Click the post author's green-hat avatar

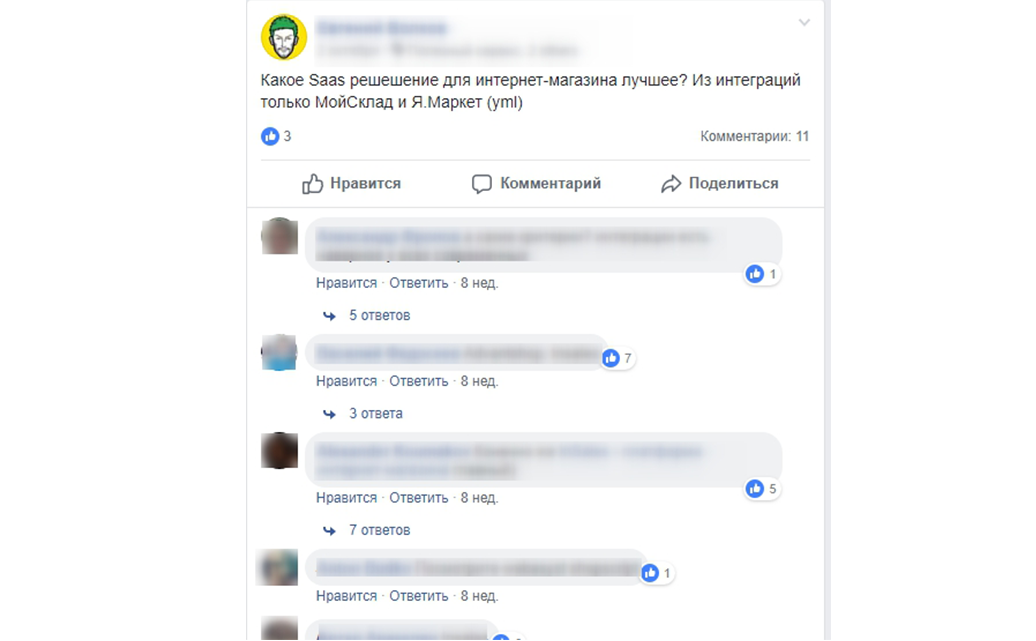[284, 37]
